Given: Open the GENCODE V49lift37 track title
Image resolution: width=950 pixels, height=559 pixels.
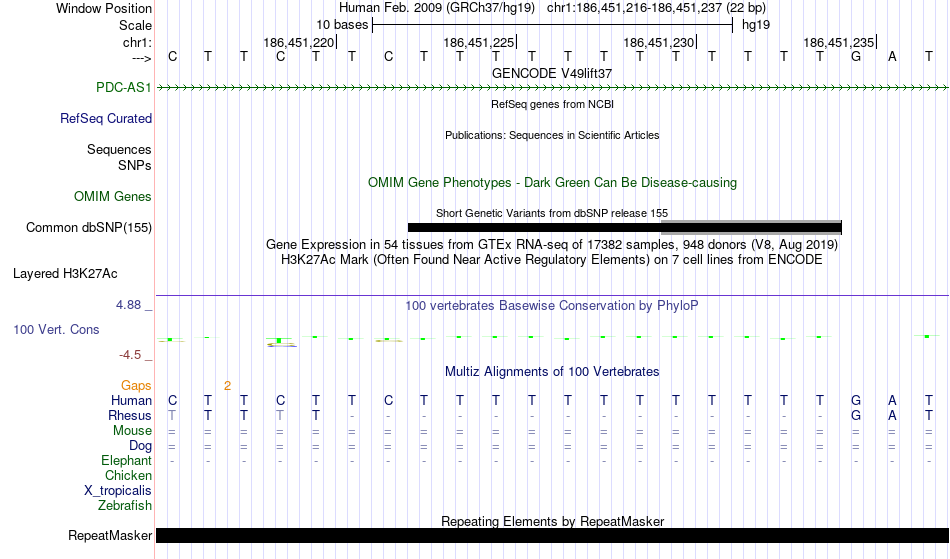Looking at the screenshot, I should pos(552,73).
